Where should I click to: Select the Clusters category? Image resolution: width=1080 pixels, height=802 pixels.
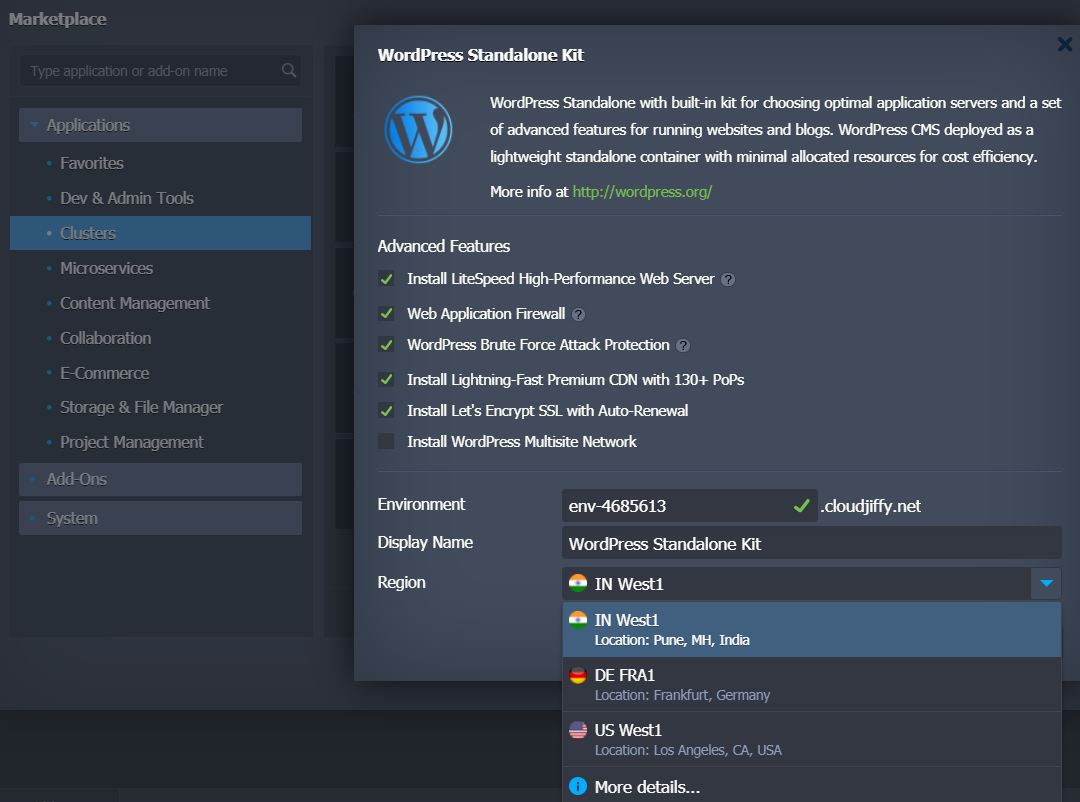[160, 233]
